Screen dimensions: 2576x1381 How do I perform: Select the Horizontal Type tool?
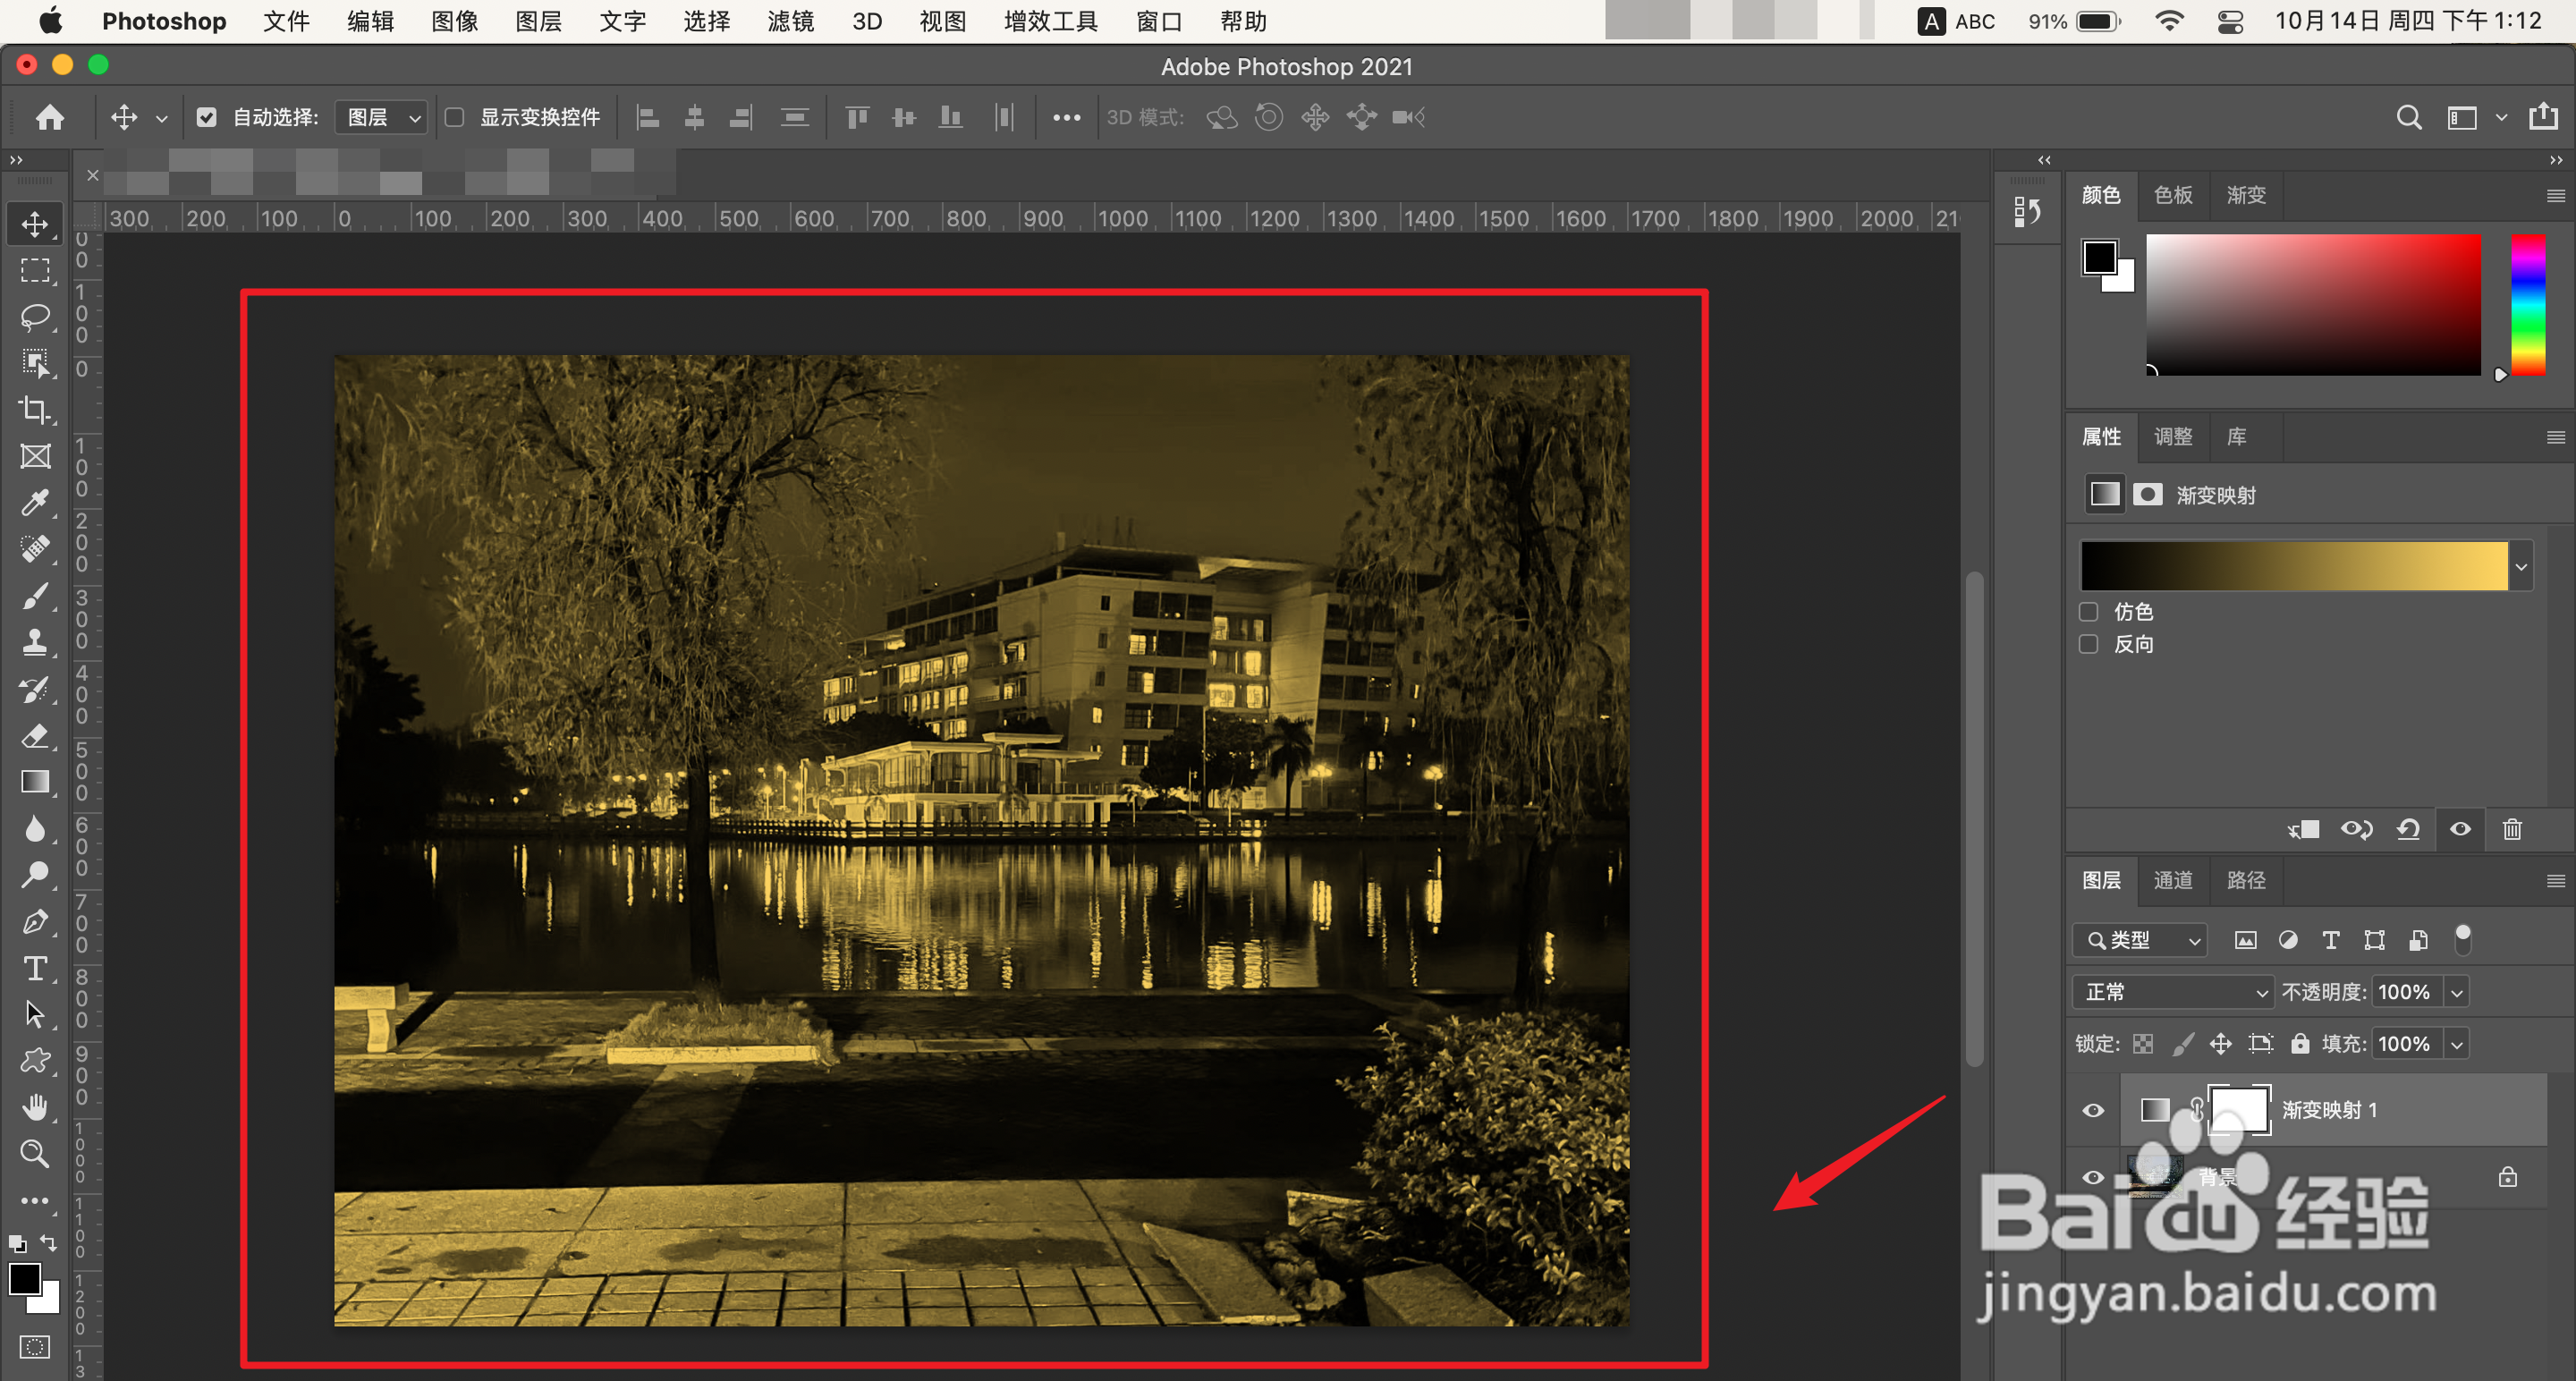(x=35, y=968)
